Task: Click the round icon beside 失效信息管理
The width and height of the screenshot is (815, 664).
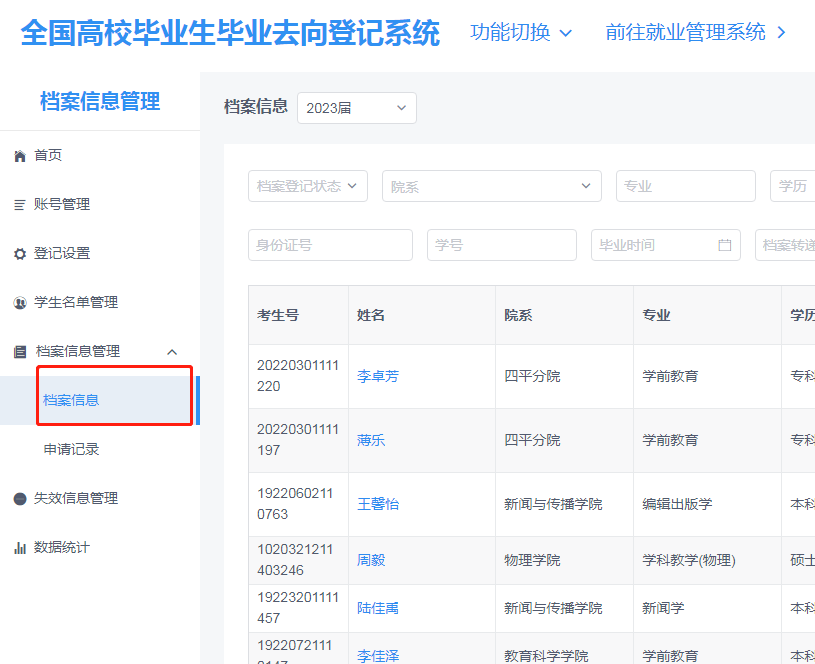Action: coord(20,499)
